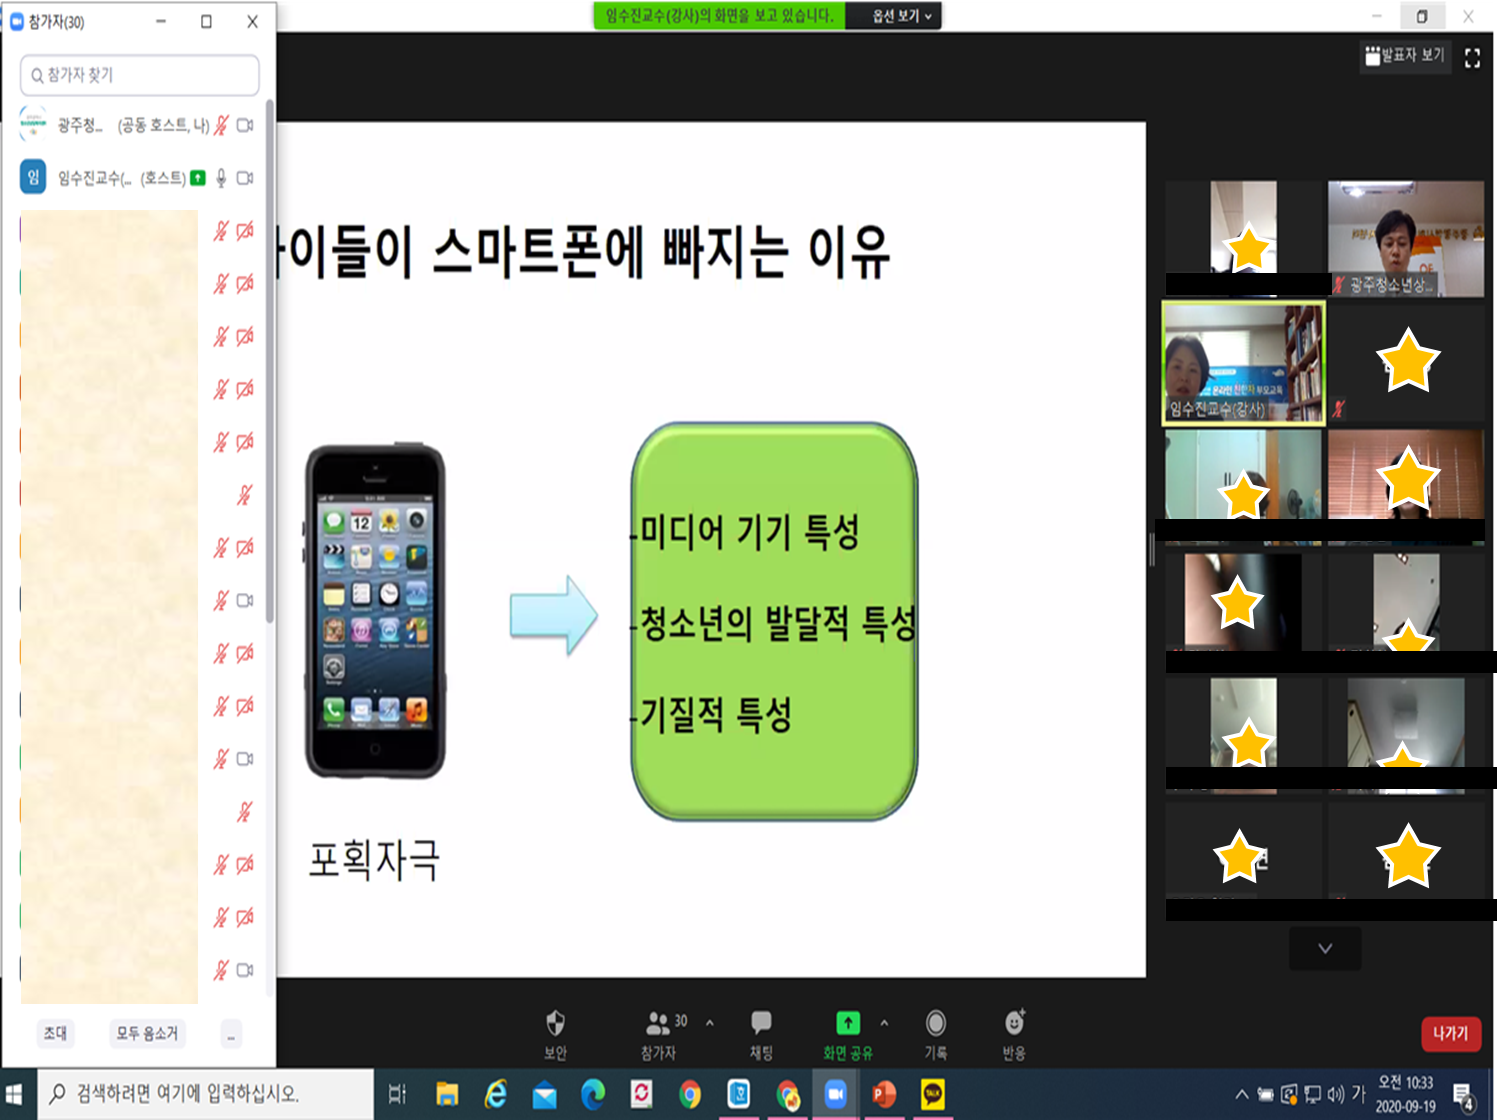The width and height of the screenshot is (1497, 1120).
Task: Switch layout with 발표자 보기 button
Action: [x=1405, y=56]
